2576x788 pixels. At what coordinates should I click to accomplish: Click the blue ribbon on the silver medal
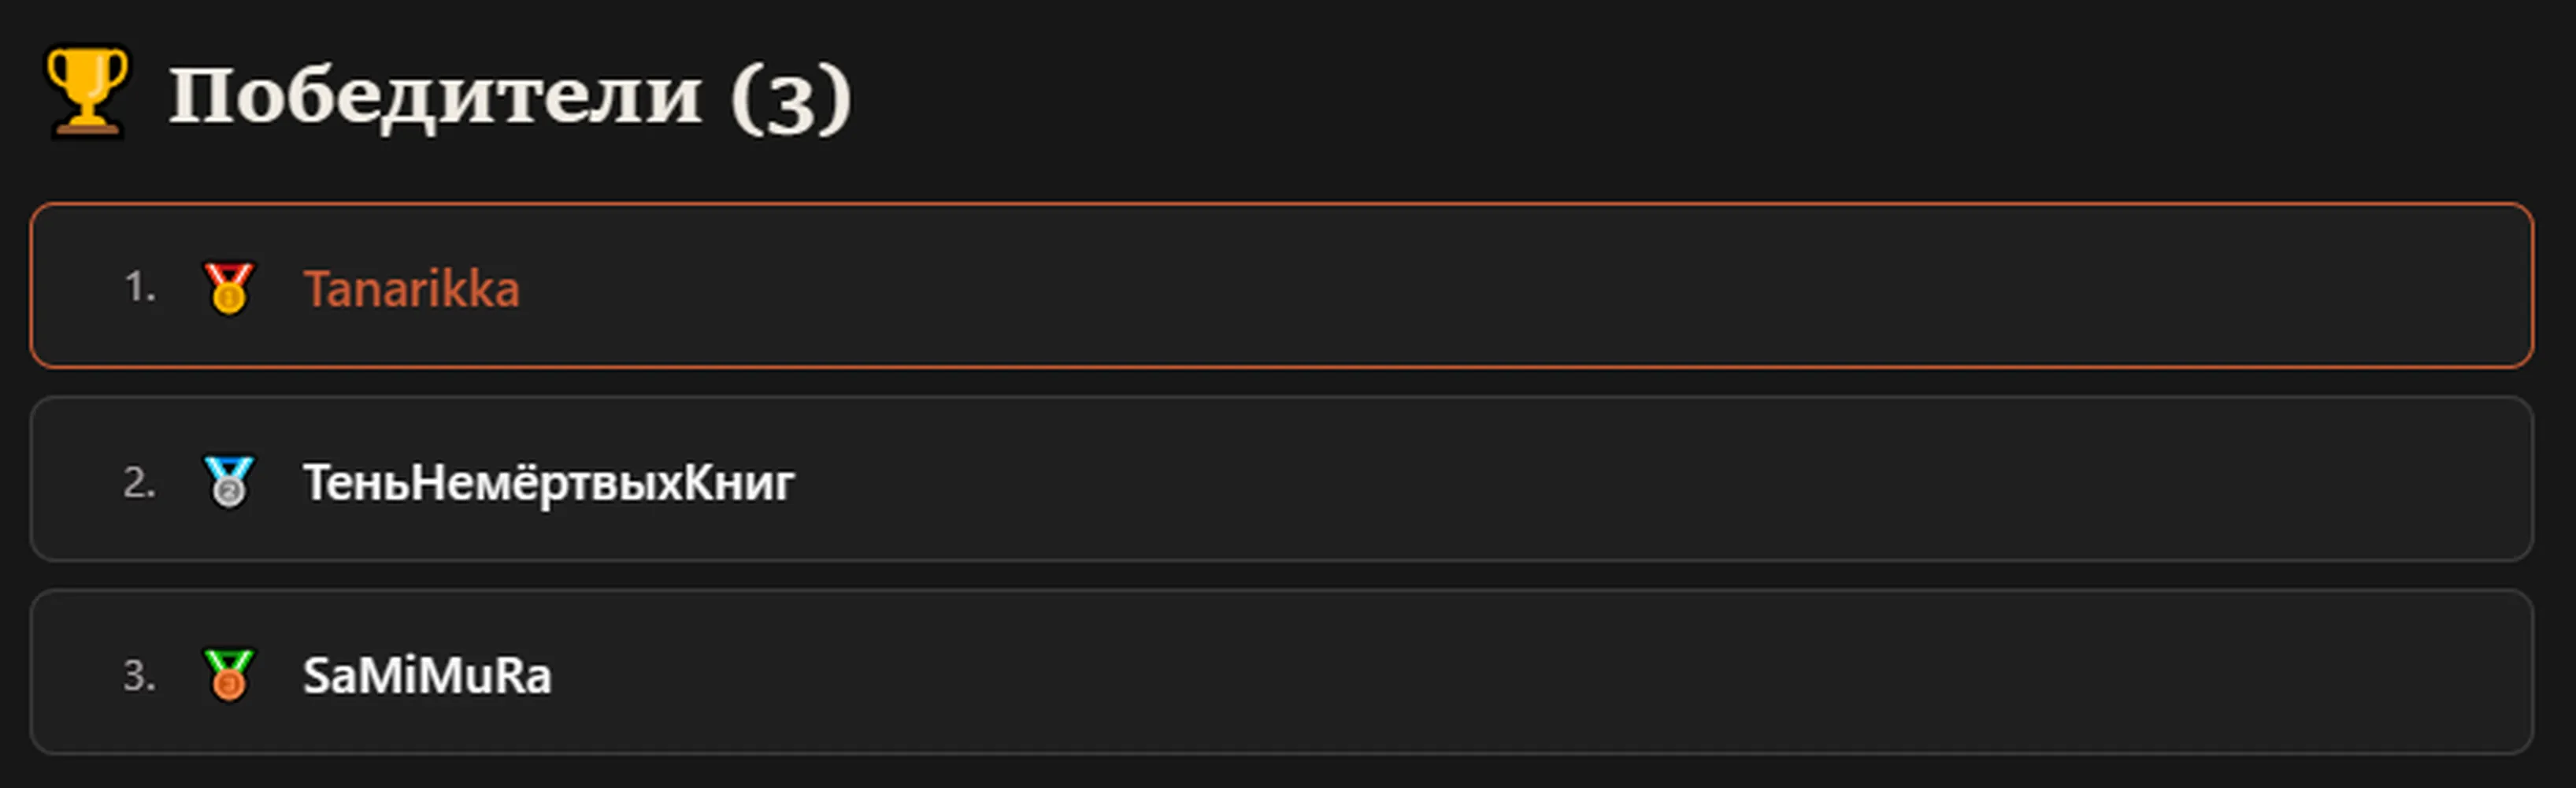click(x=228, y=467)
